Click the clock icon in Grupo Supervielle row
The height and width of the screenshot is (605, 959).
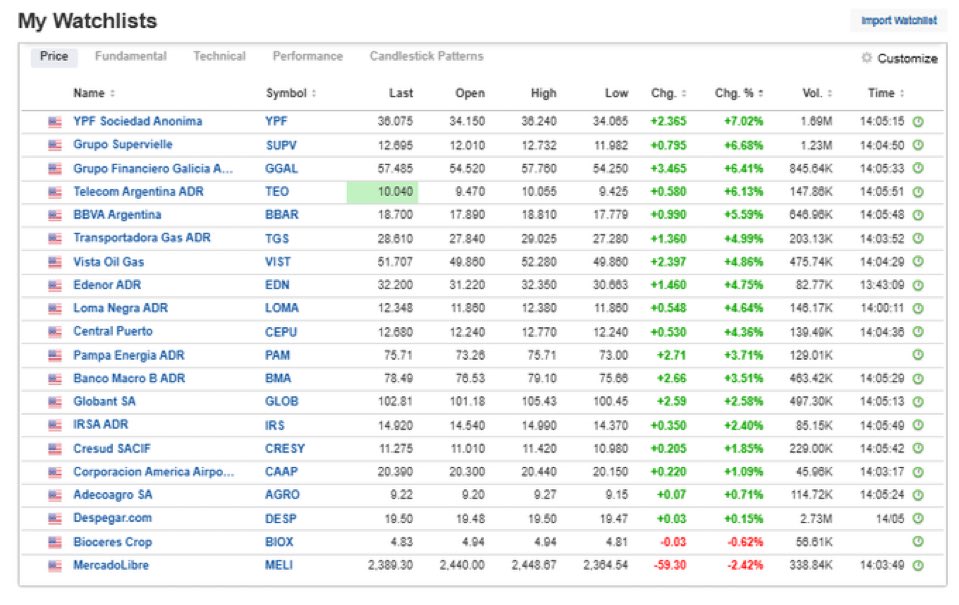918,145
